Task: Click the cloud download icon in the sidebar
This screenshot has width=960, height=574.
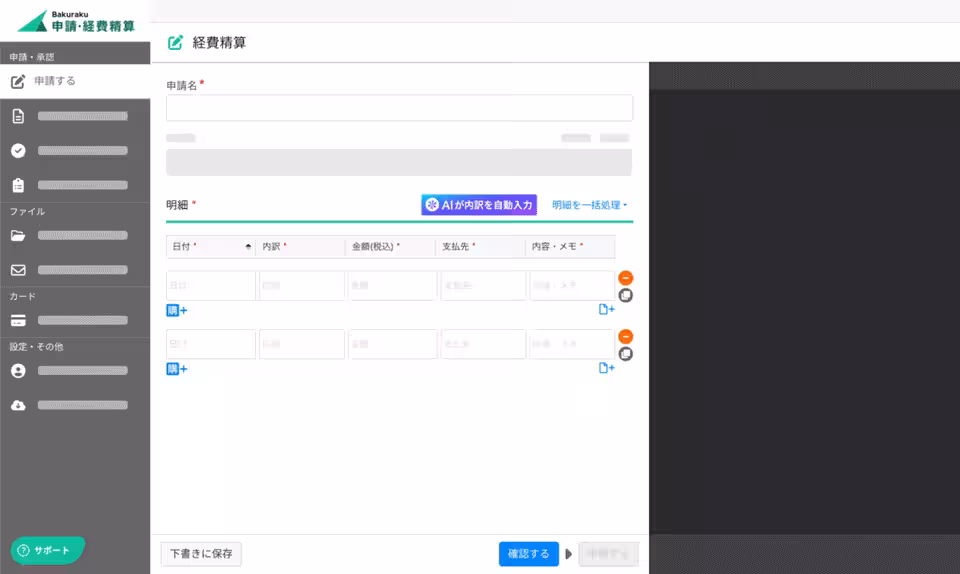Action: point(18,405)
